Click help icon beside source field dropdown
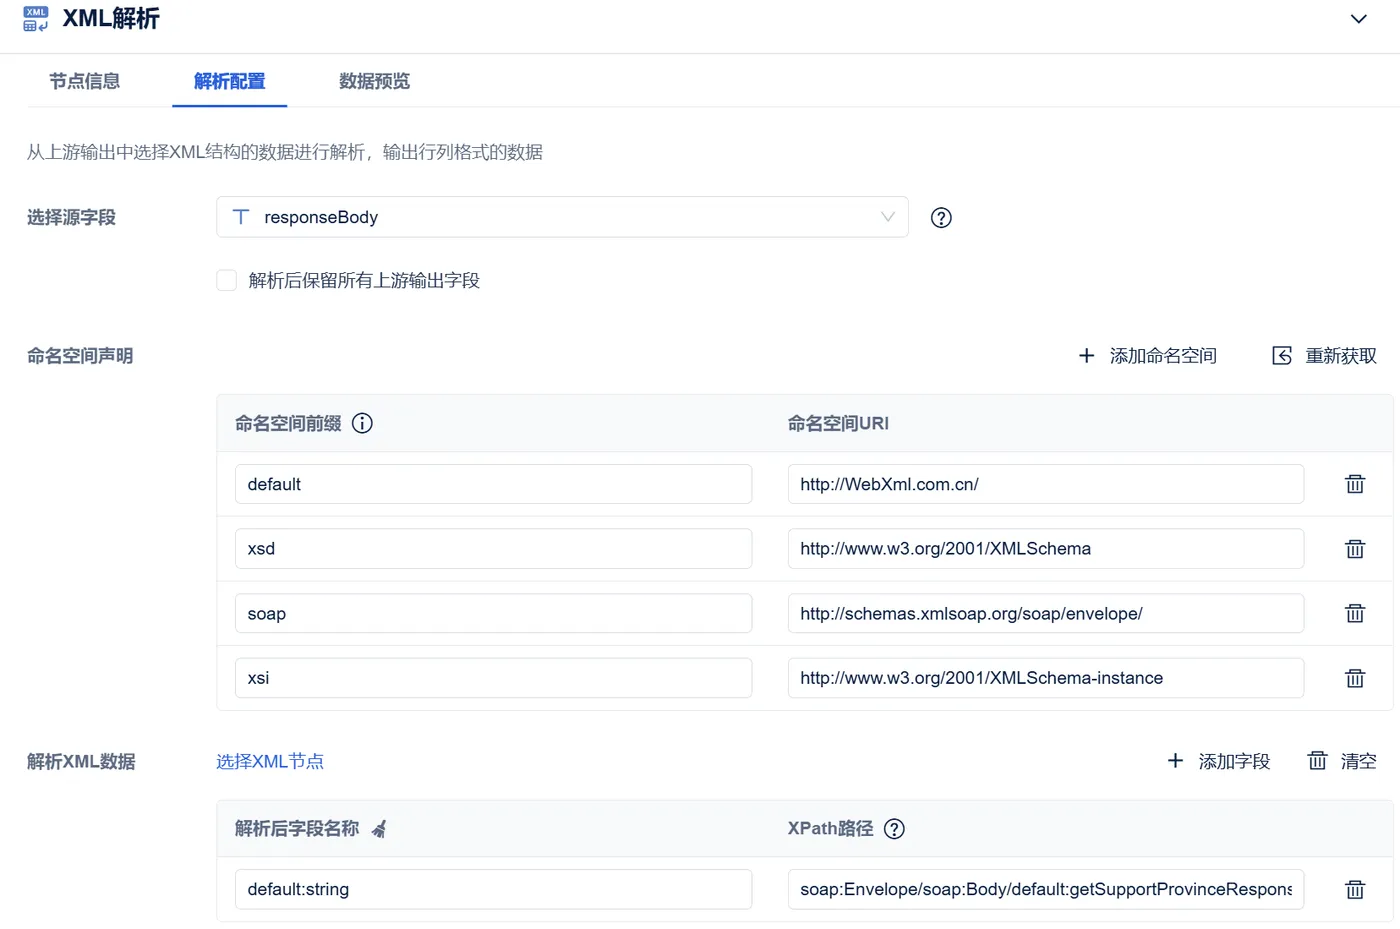Screen dimensions: 1400x929 click(941, 218)
